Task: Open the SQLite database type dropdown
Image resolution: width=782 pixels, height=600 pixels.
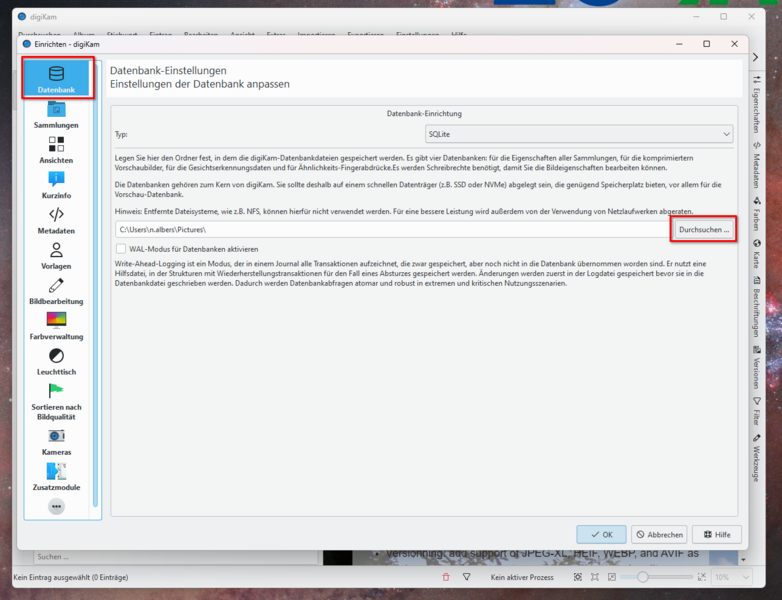Action: pyautogui.click(x=579, y=134)
